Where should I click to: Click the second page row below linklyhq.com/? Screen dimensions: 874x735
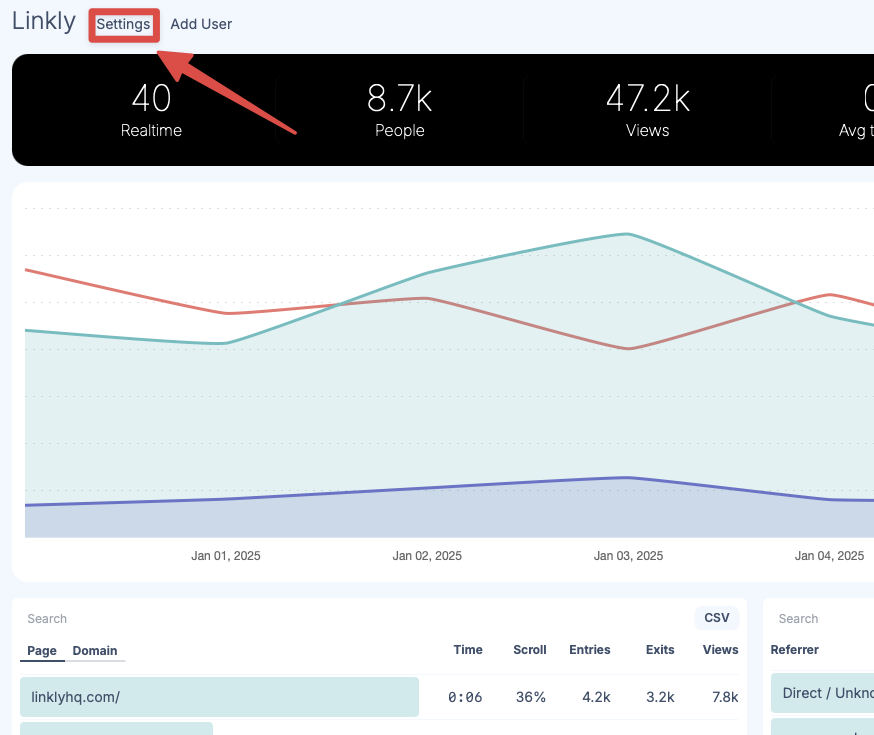click(115, 730)
